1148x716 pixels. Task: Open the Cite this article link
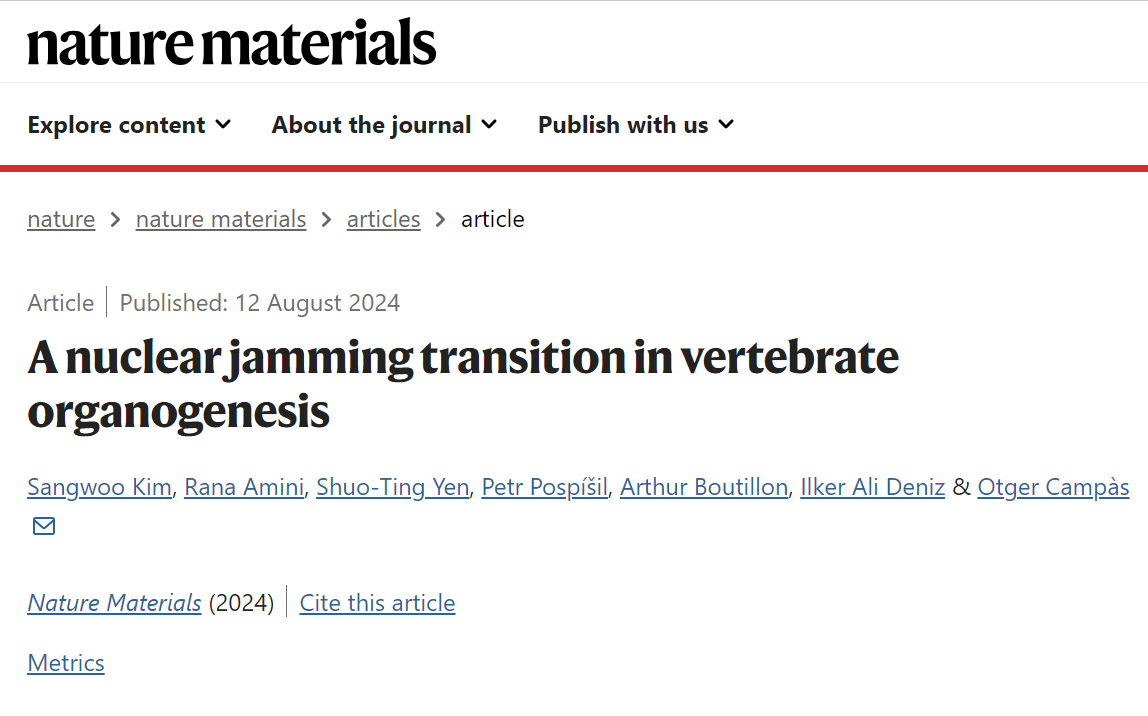(377, 603)
